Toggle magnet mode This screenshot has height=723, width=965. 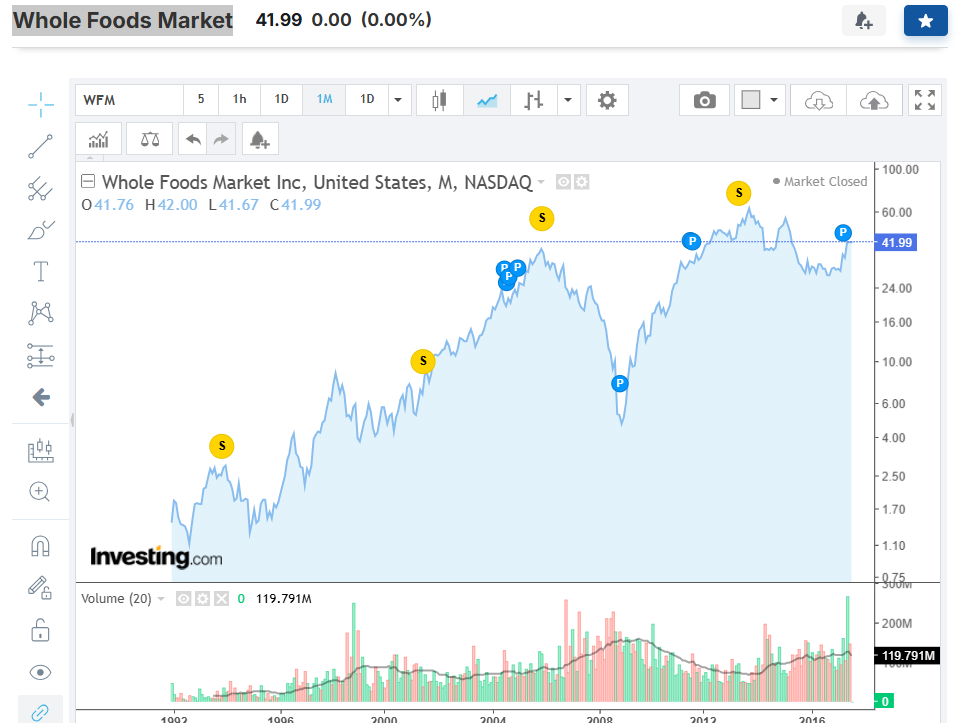coord(41,546)
